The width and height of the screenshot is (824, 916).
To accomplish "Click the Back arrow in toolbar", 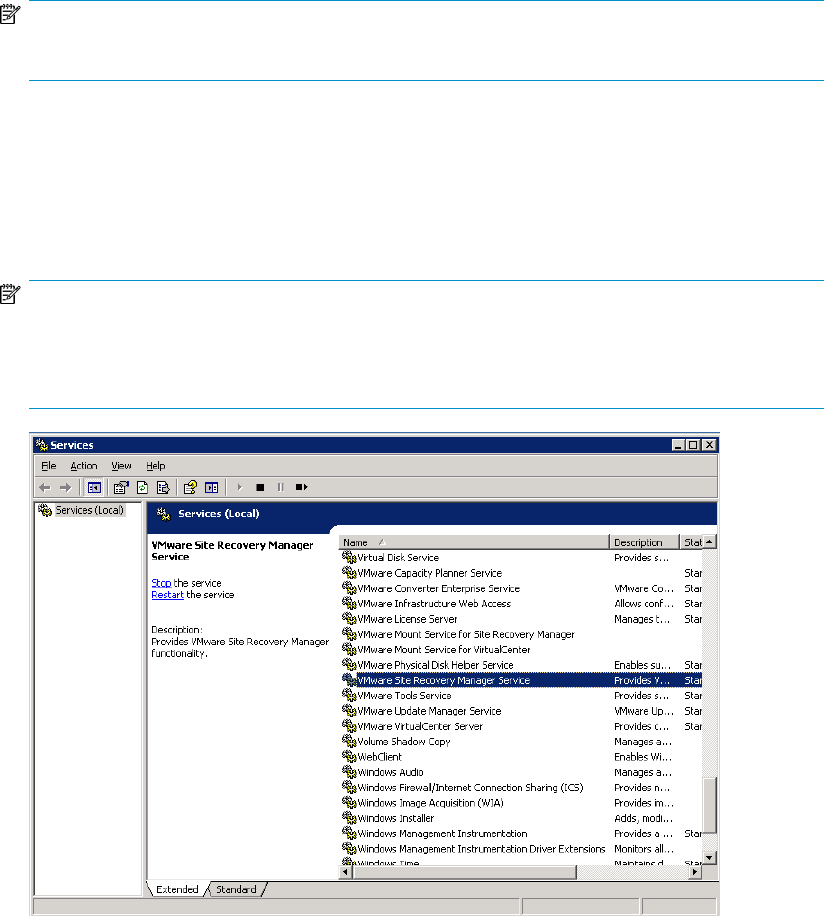I will click(44, 487).
